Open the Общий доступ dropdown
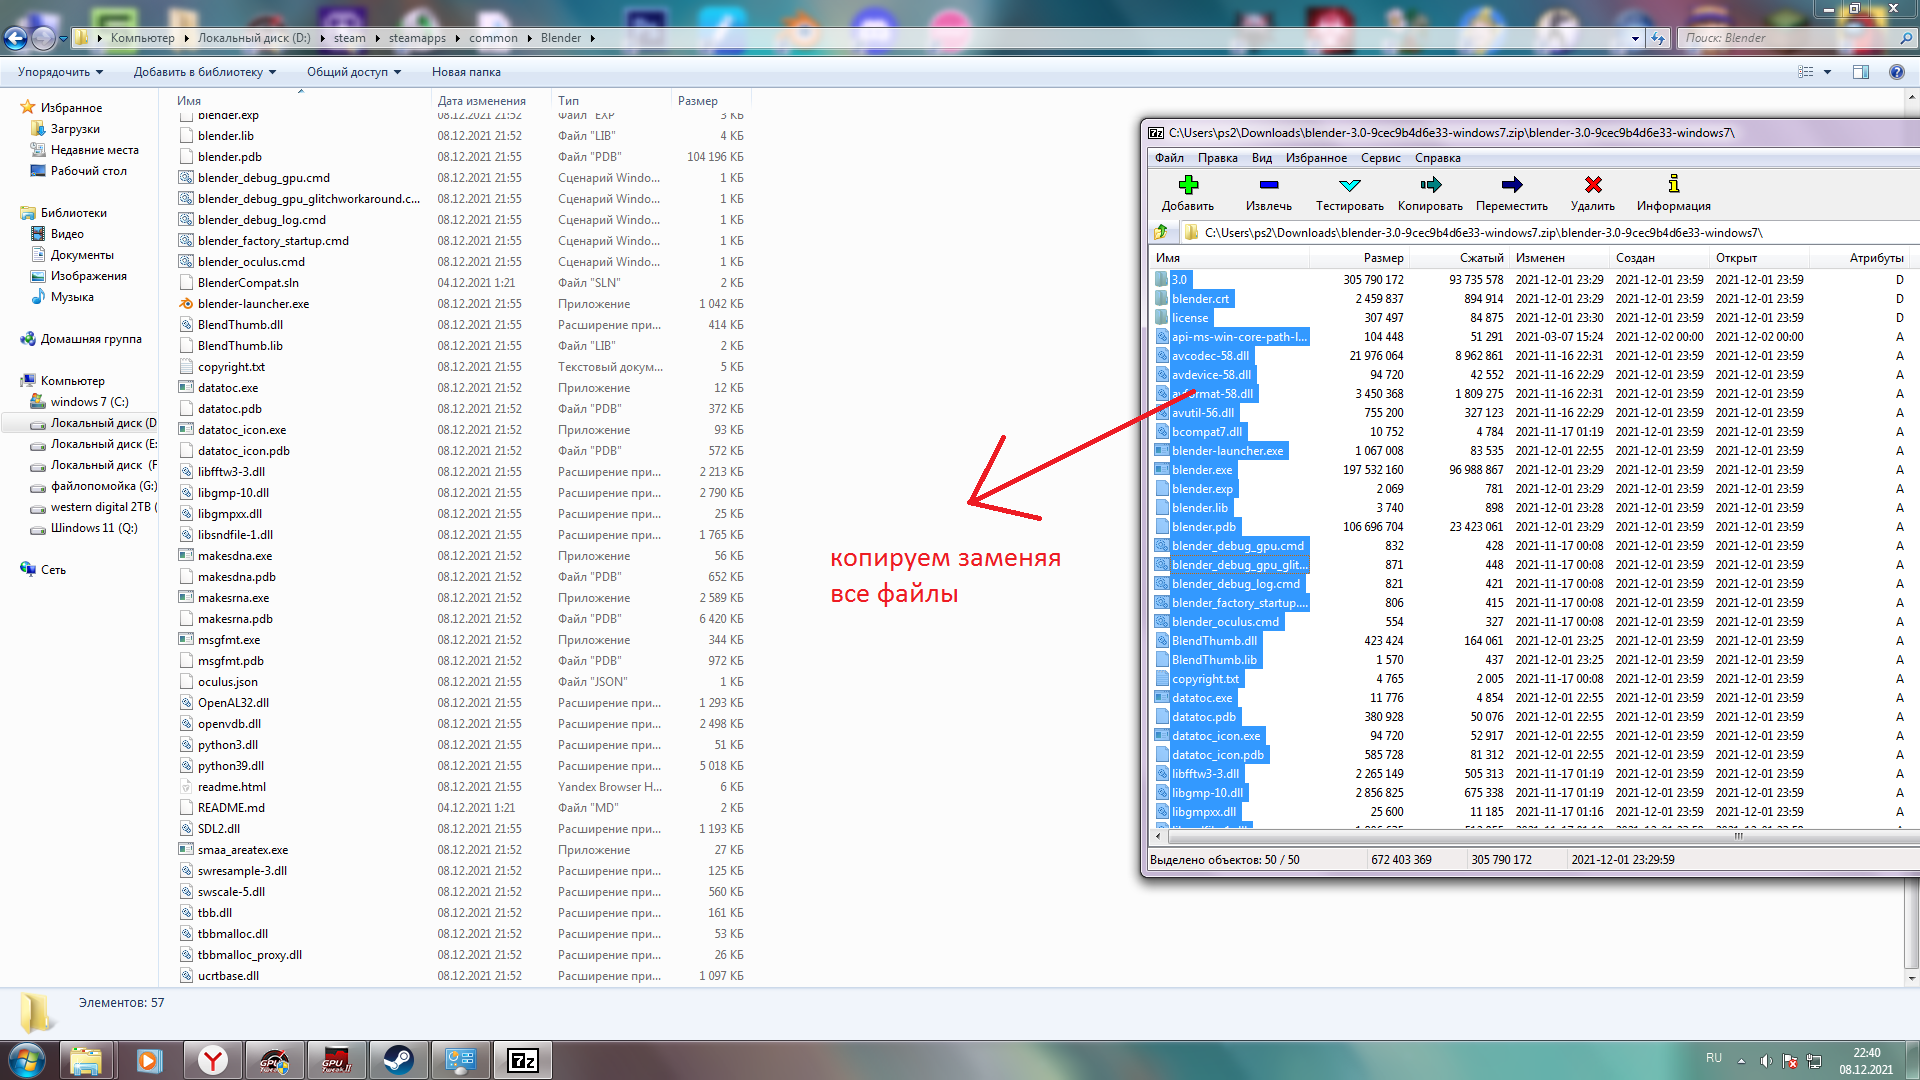1920x1080 pixels. [x=353, y=72]
